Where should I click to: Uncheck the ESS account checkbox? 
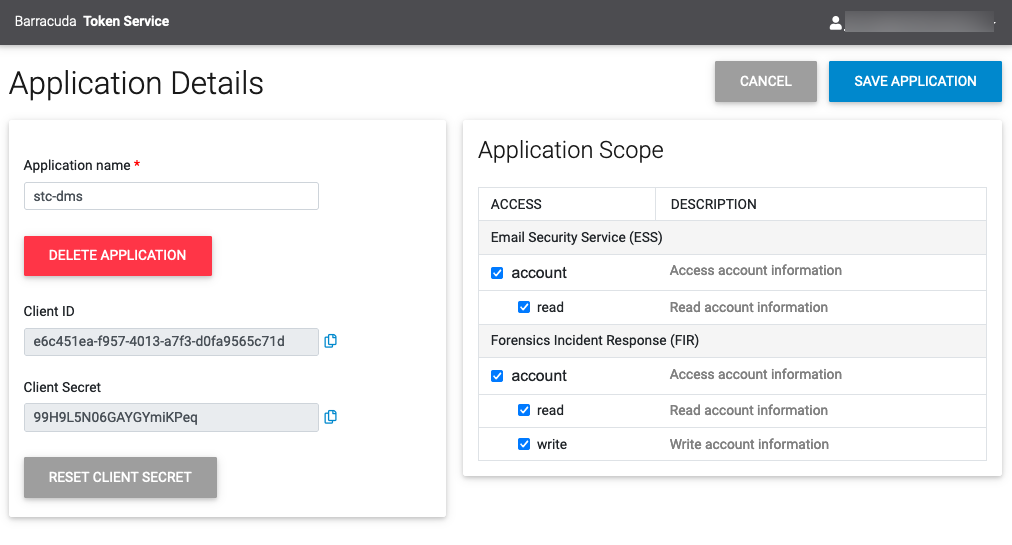(497, 273)
